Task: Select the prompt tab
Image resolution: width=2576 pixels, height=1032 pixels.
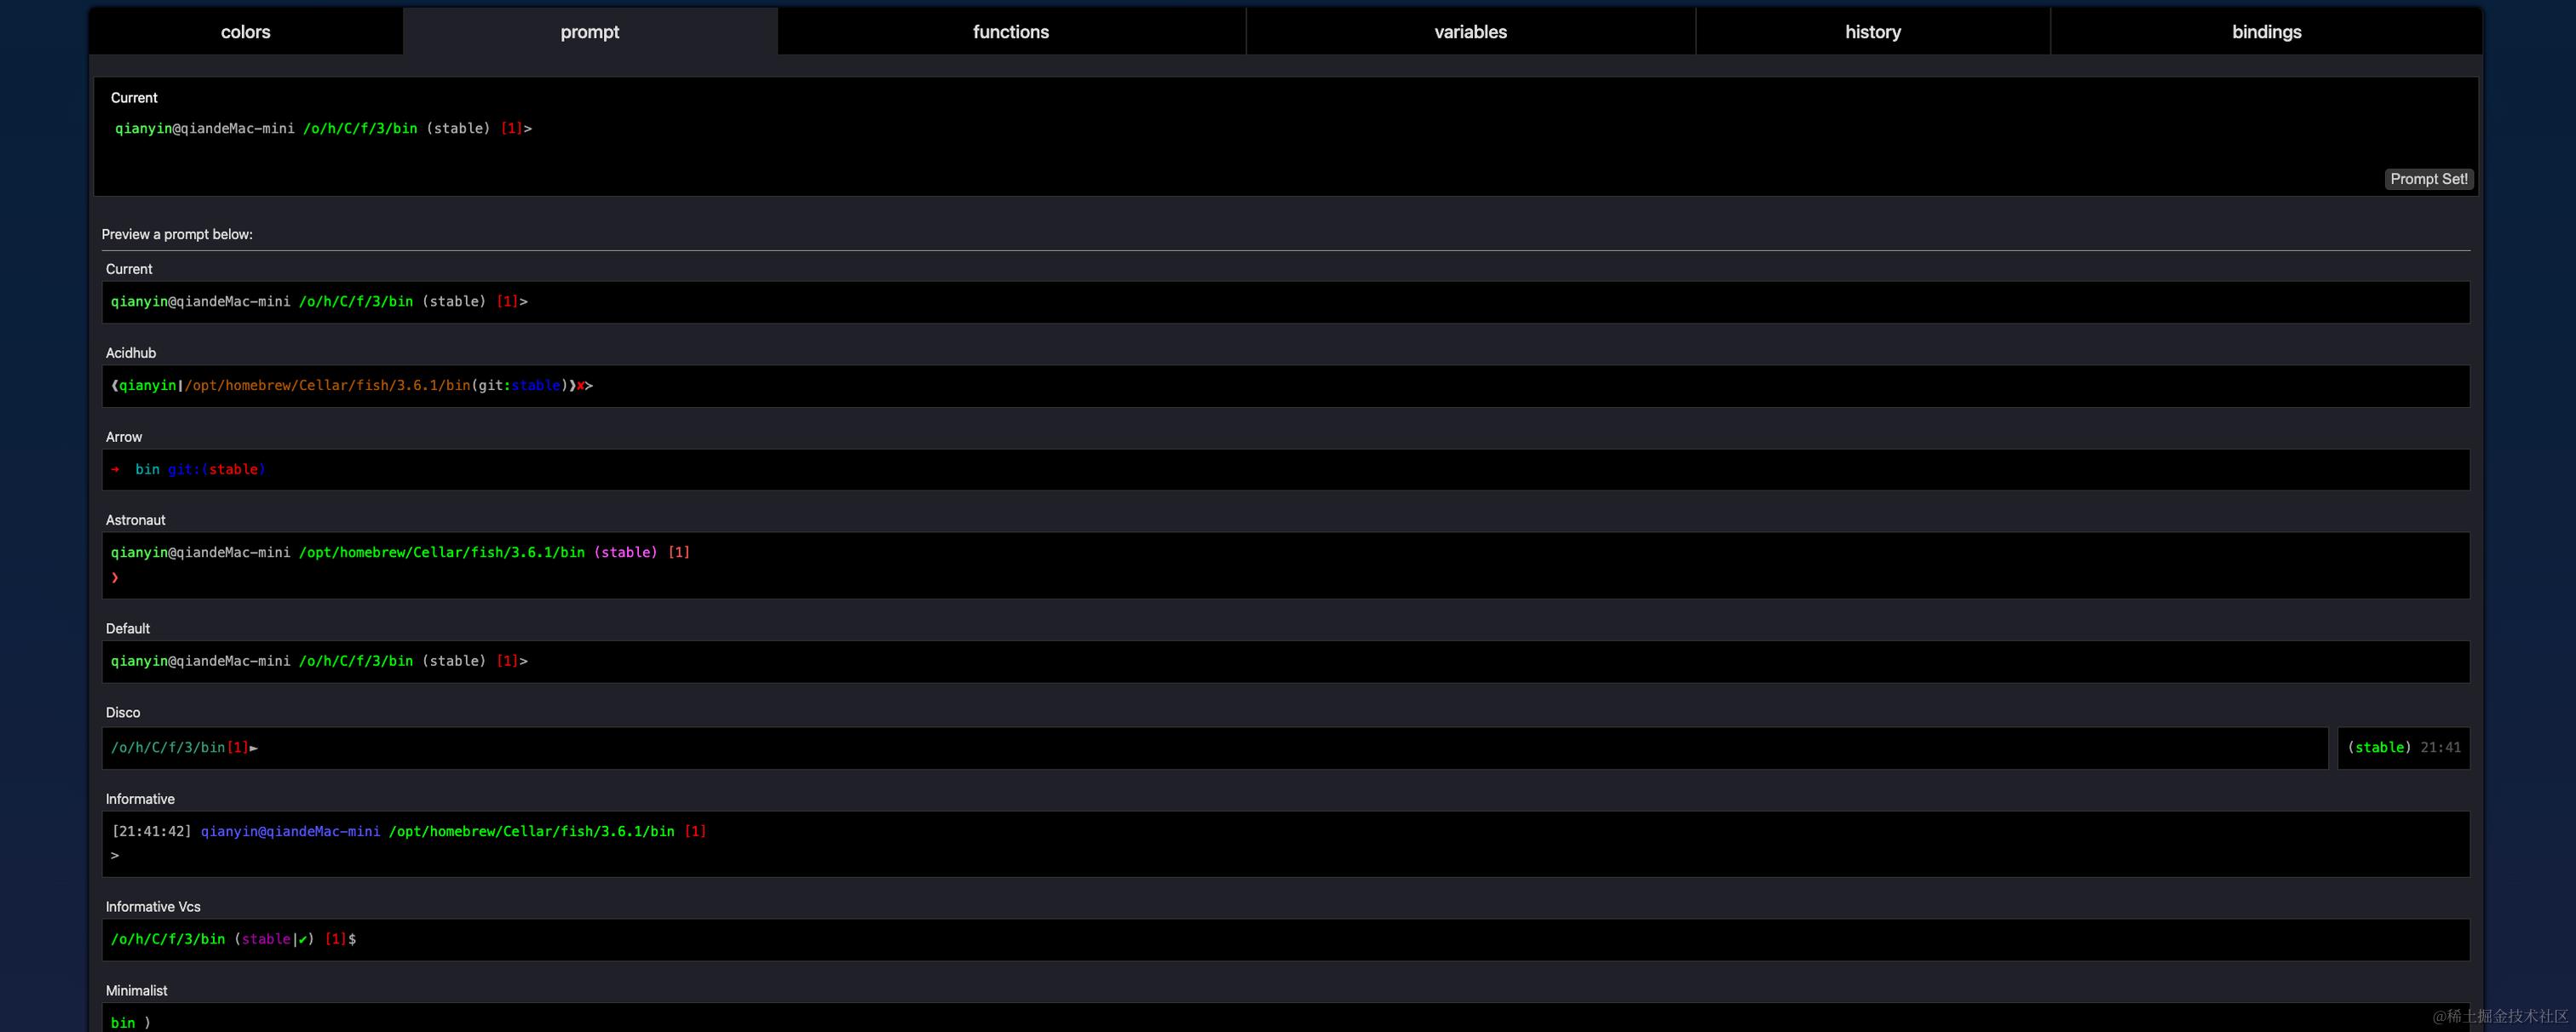Action: point(589,32)
